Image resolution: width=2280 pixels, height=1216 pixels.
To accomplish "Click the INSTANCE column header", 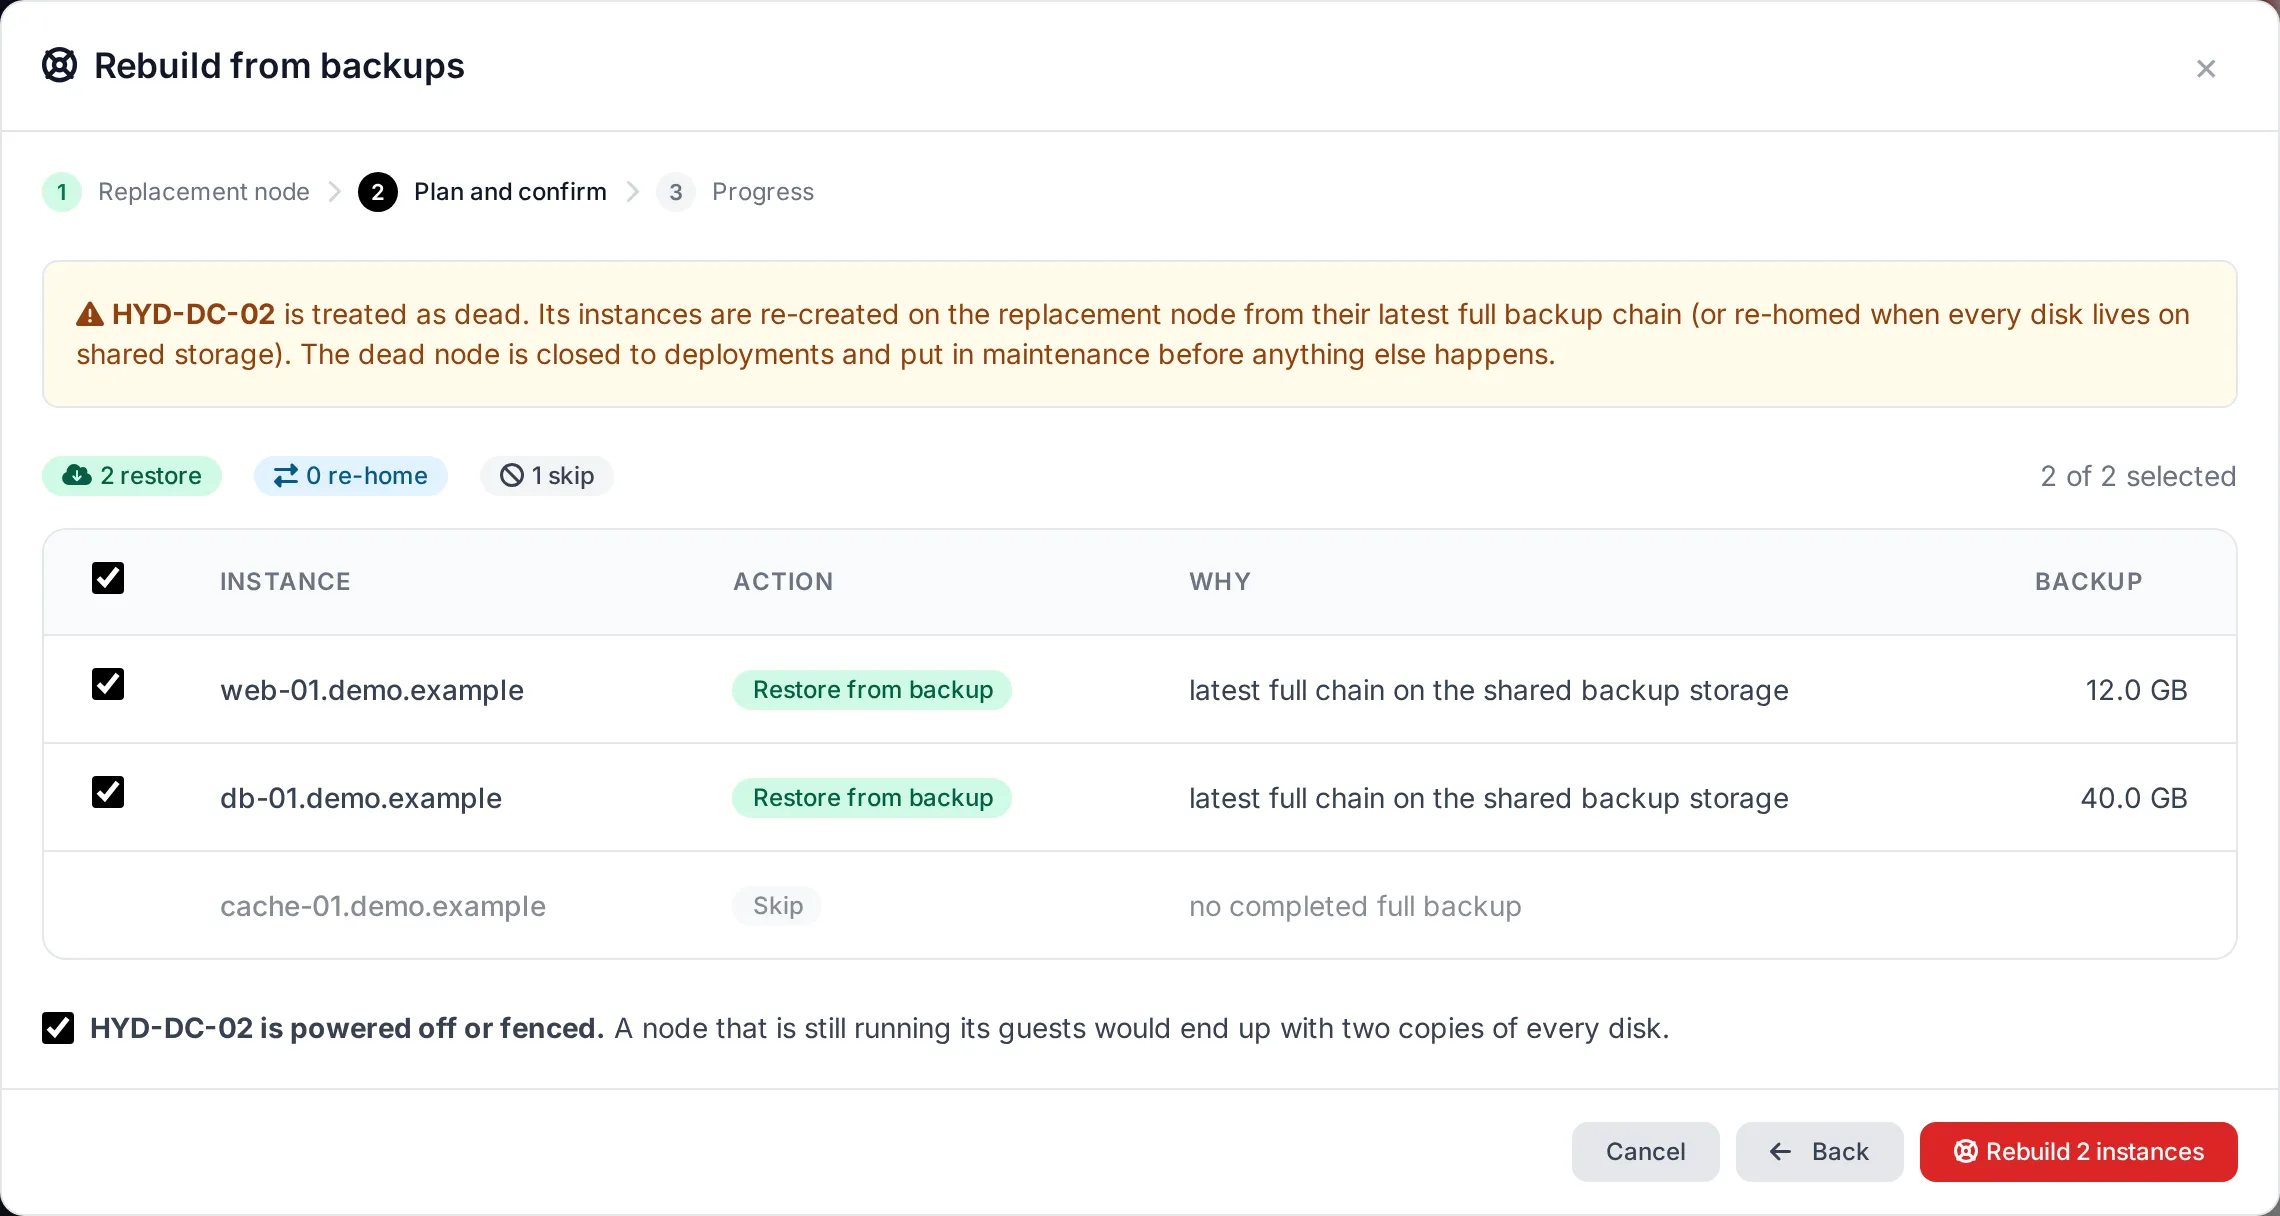I will (x=285, y=582).
